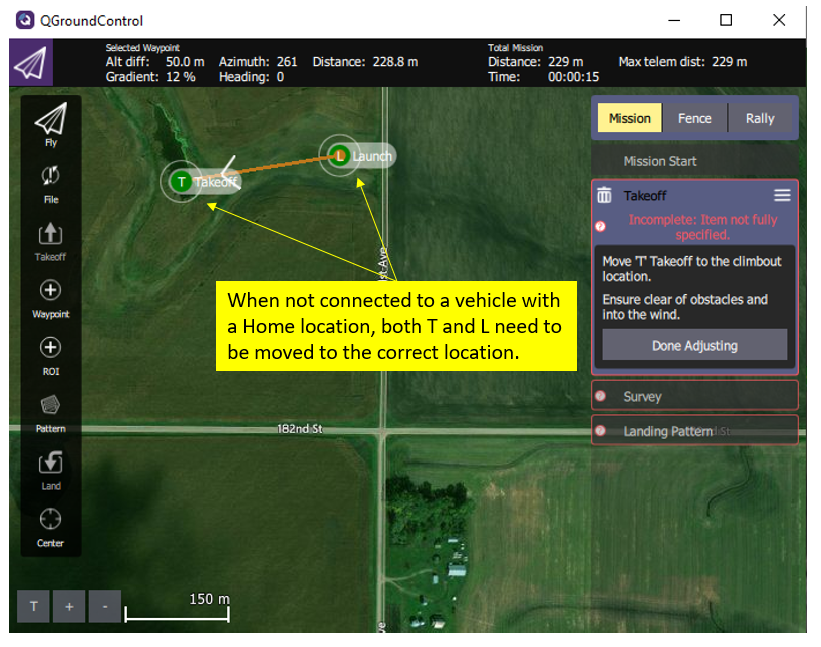Zoom in with the plus button
The width and height of the screenshot is (821, 647).
click(x=68, y=606)
